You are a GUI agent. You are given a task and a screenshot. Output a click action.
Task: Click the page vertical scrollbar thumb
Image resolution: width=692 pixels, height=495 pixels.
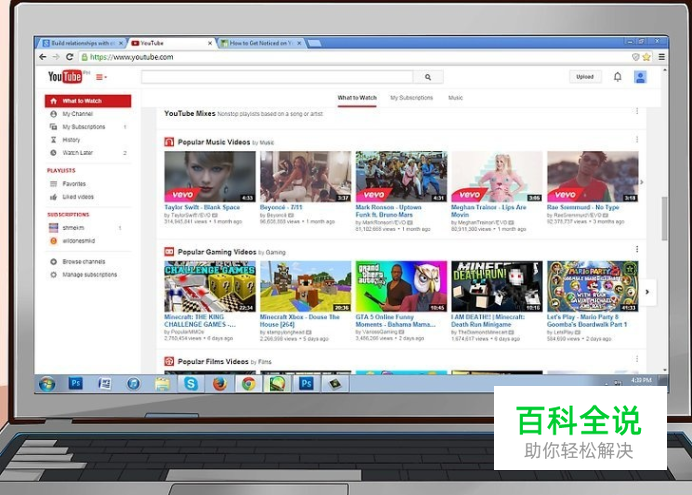click(x=664, y=218)
